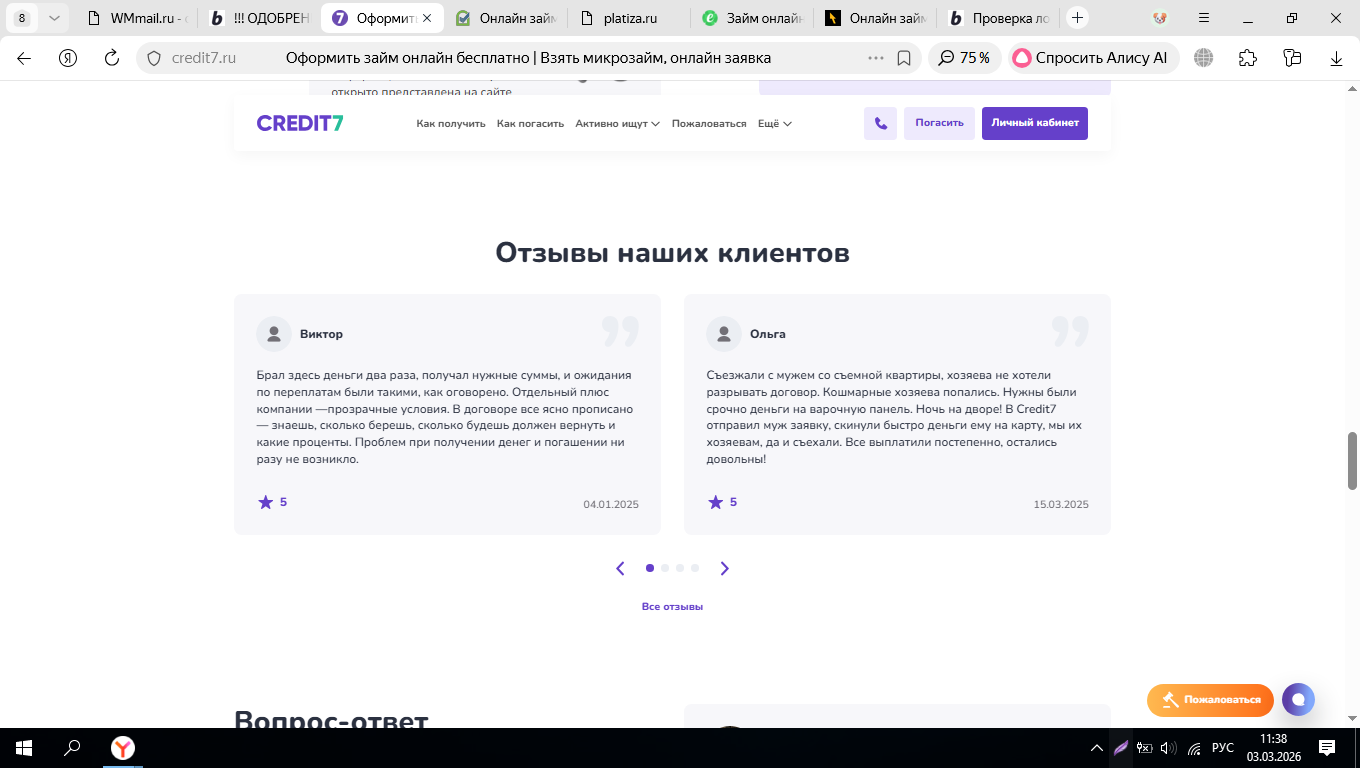
Task: Click Olga's review avatar icon
Action: tap(724, 334)
